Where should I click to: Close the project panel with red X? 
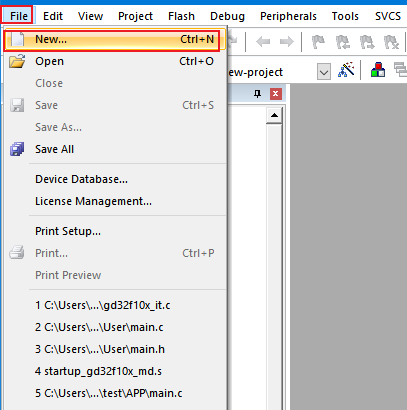(x=275, y=94)
